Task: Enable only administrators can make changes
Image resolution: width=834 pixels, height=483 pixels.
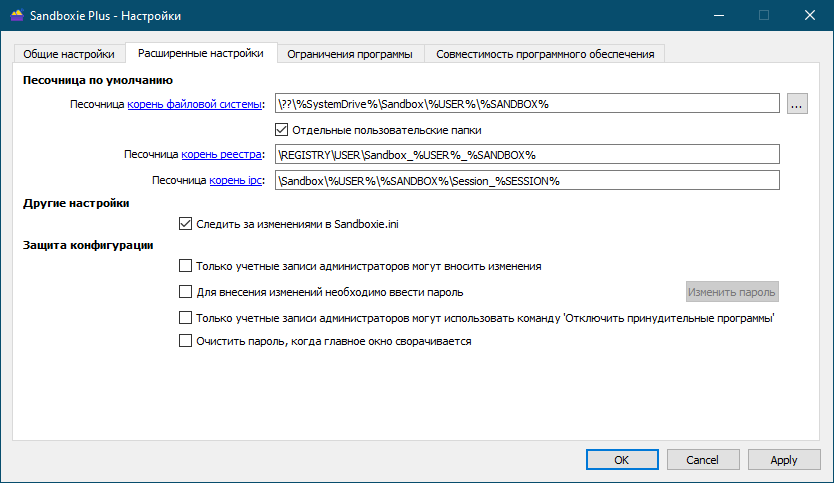Action: (x=185, y=265)
